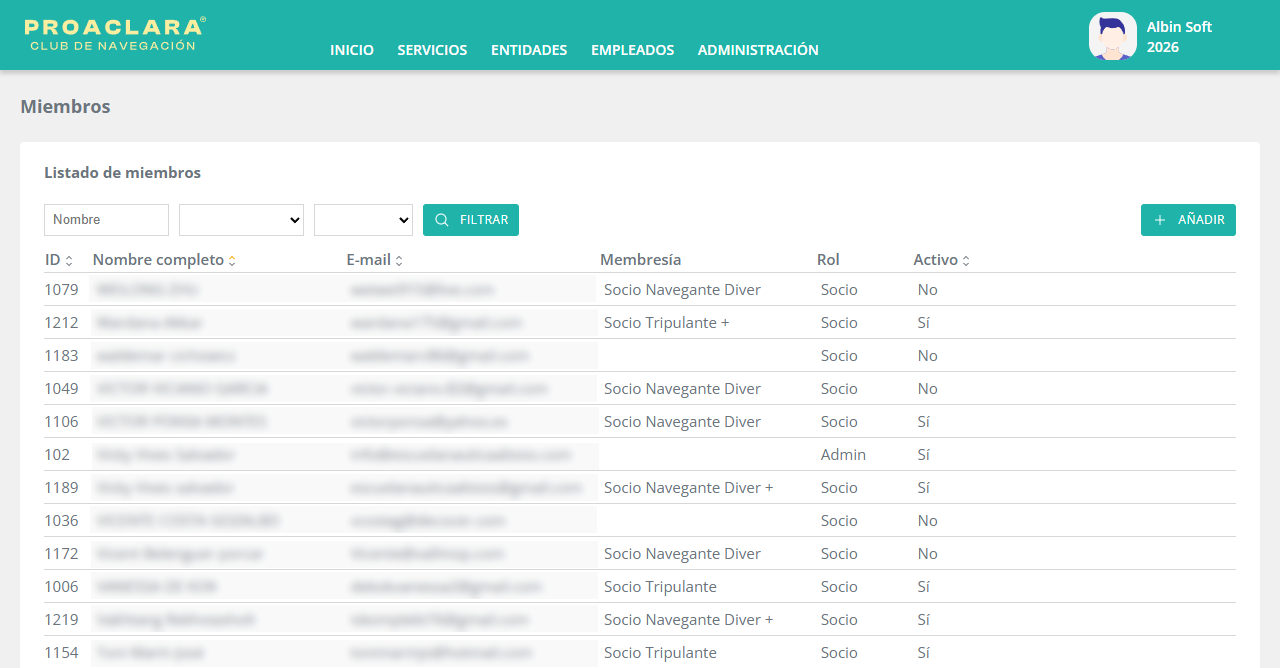Click Activo value No in row 1183
Image resolution: width=1280 pixels, height=668 pixels.
tap(928, 356)
